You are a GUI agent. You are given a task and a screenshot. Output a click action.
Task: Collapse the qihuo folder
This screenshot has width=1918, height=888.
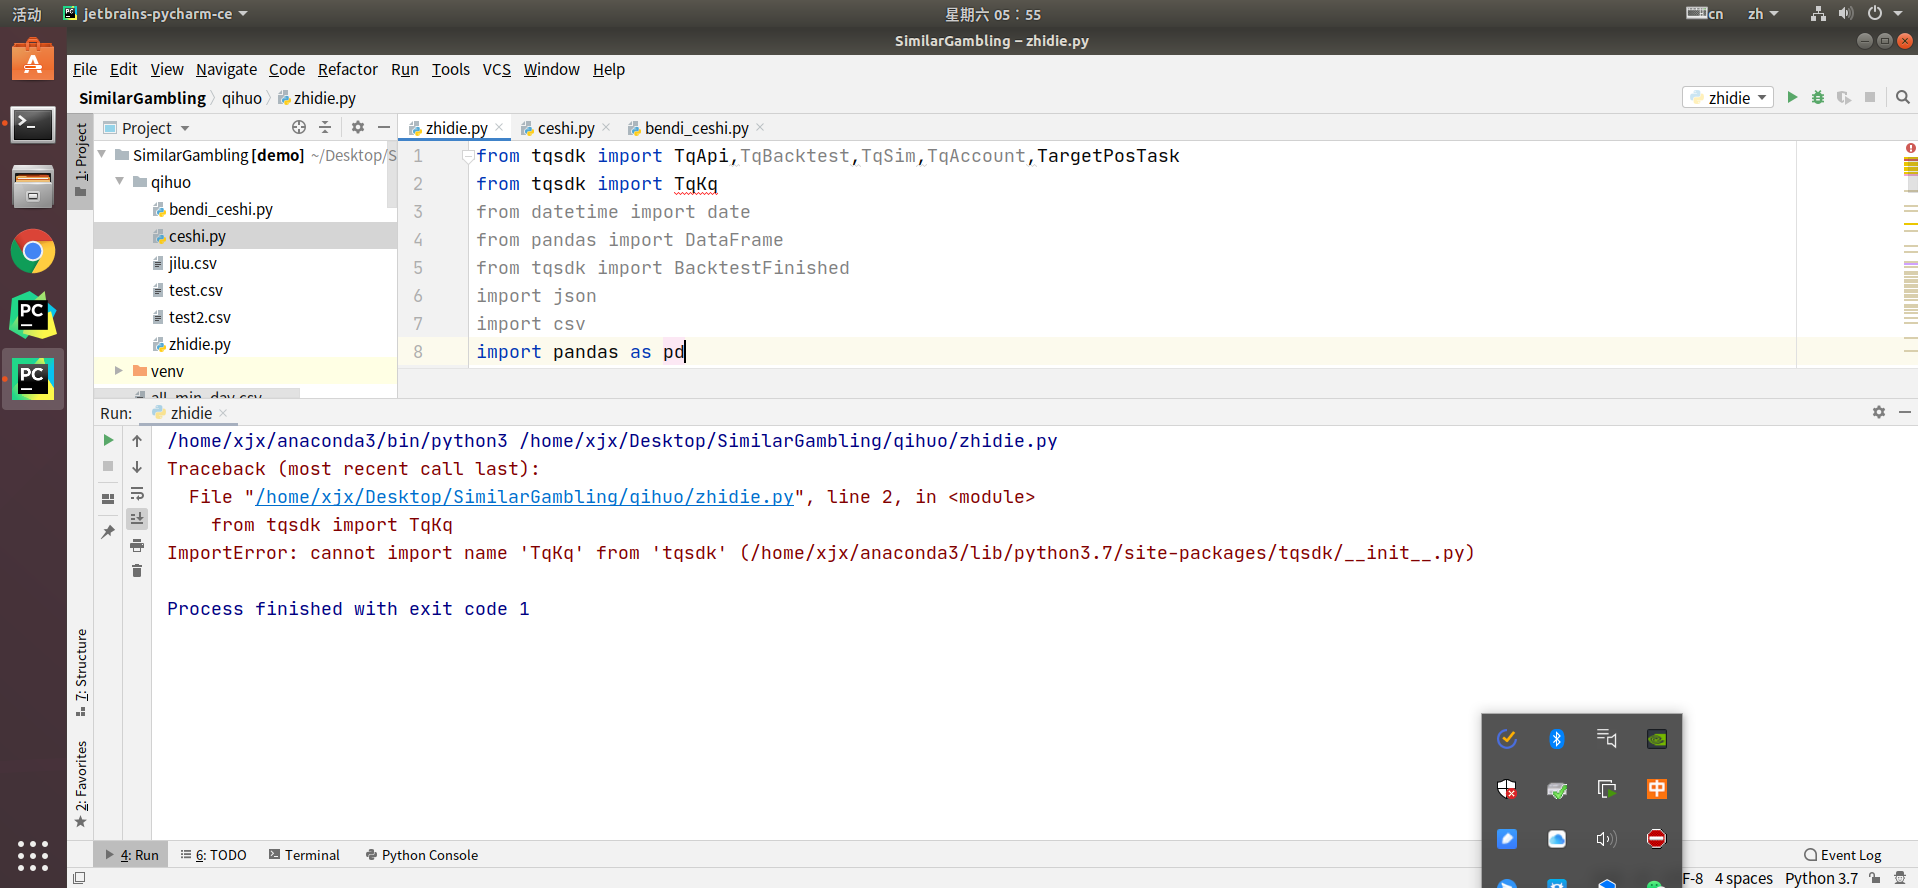pos(120,182)
